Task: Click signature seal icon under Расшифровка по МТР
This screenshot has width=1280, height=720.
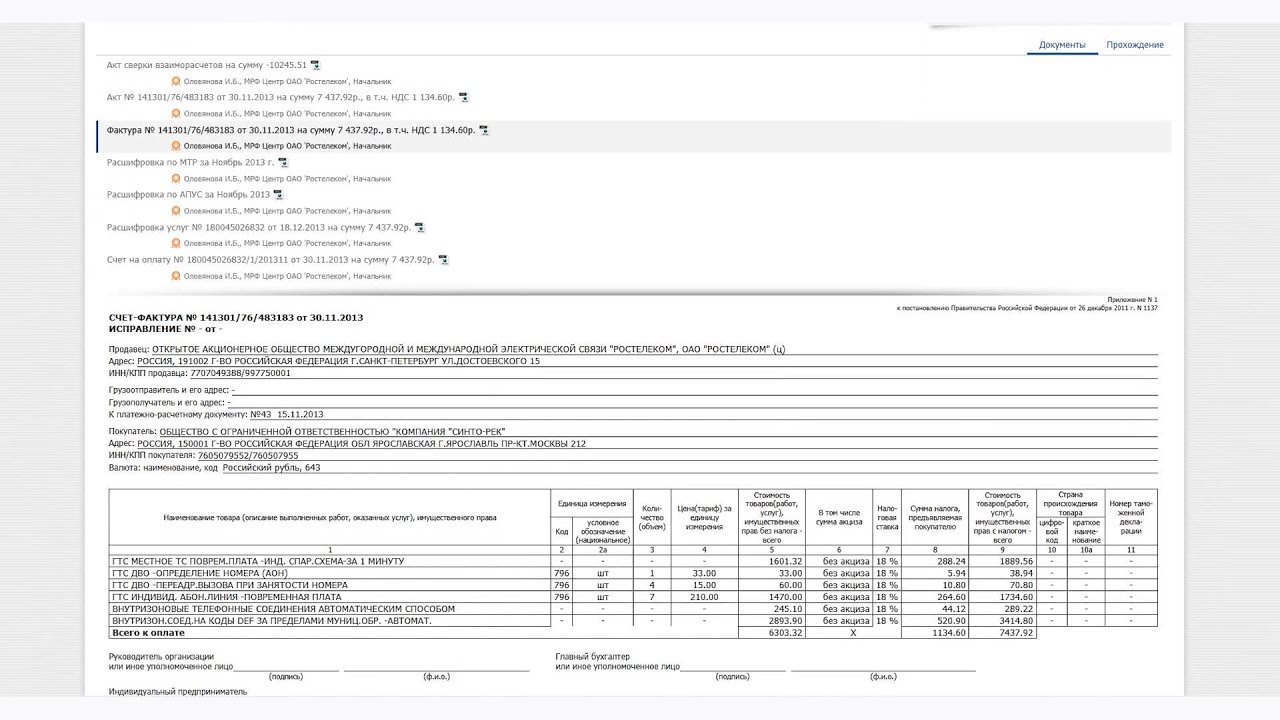Action: click(176, 178)
